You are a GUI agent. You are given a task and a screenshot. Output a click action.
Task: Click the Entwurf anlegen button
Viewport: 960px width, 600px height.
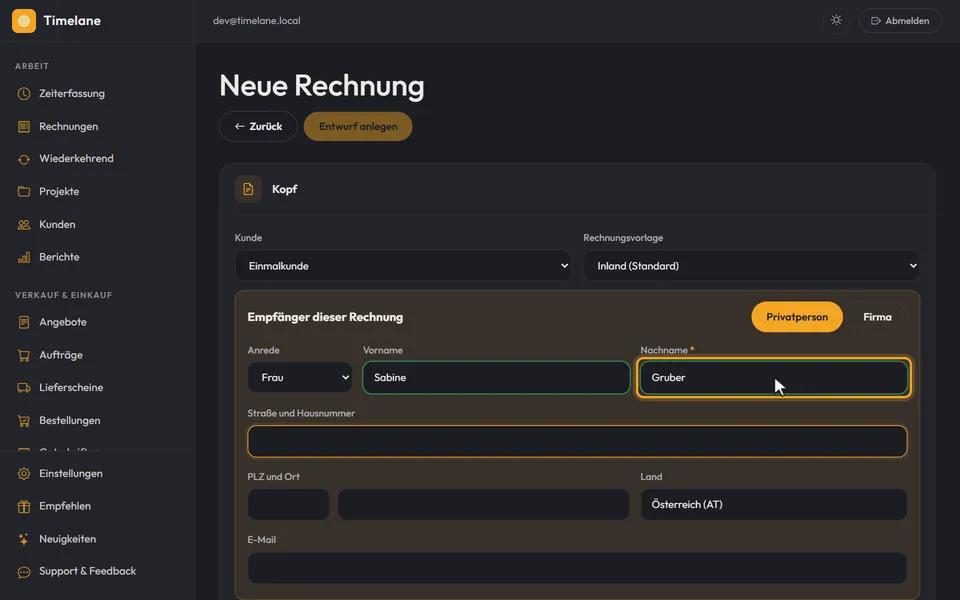(358, 127)
